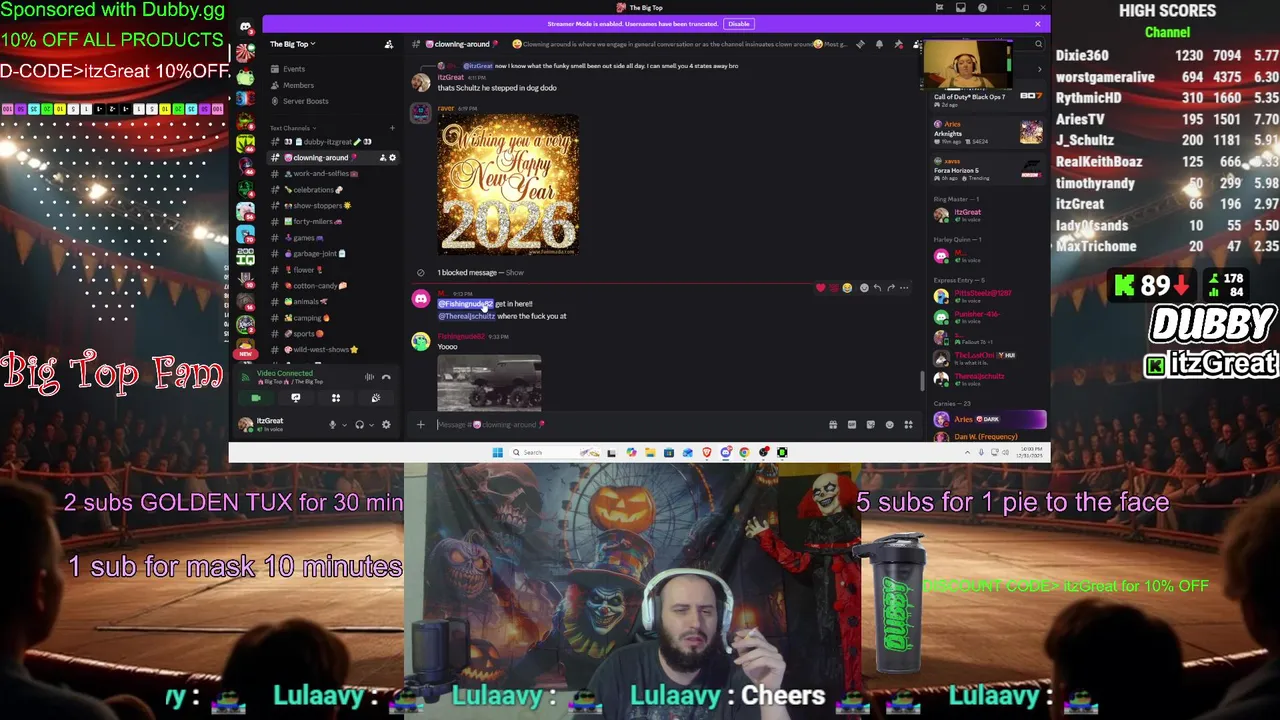Click the Windows Start button

(497, 453)
